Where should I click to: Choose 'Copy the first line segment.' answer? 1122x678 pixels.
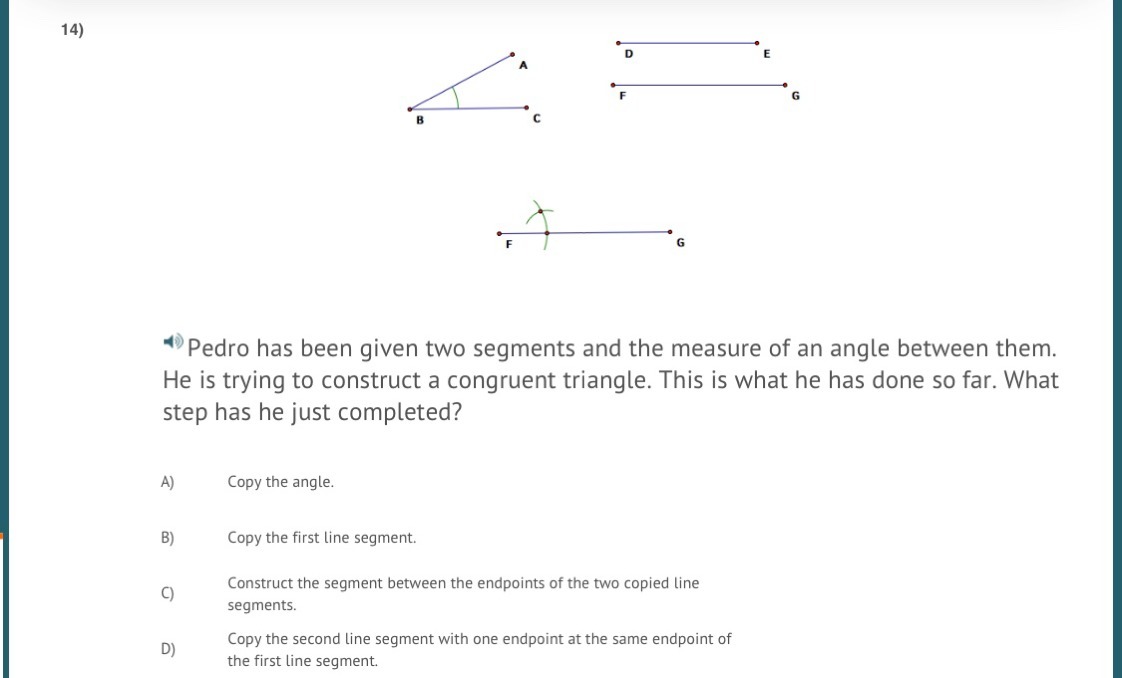coord(321,538)
